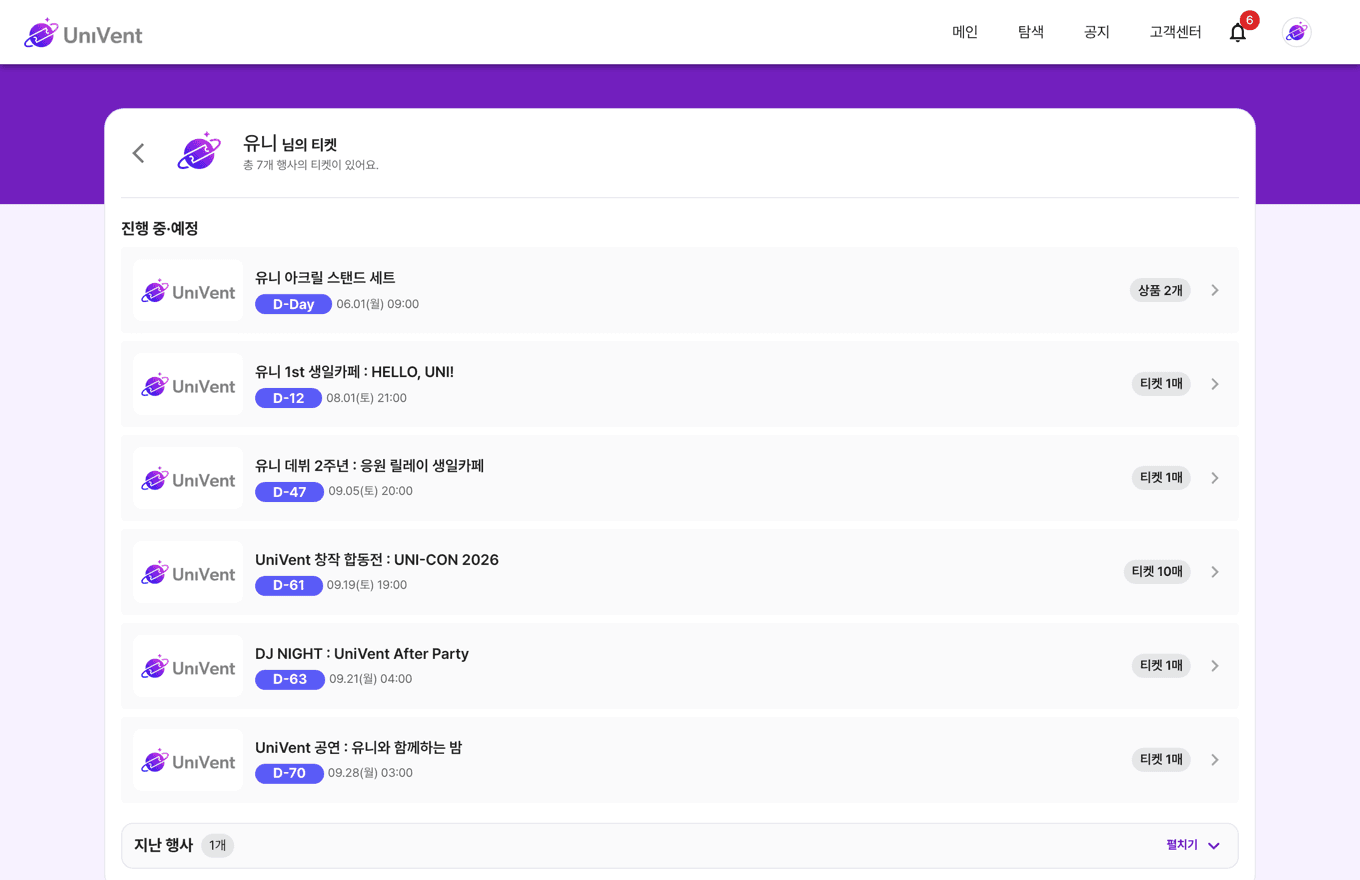Open the 공지 menu item

click(x=1097, y=32)
